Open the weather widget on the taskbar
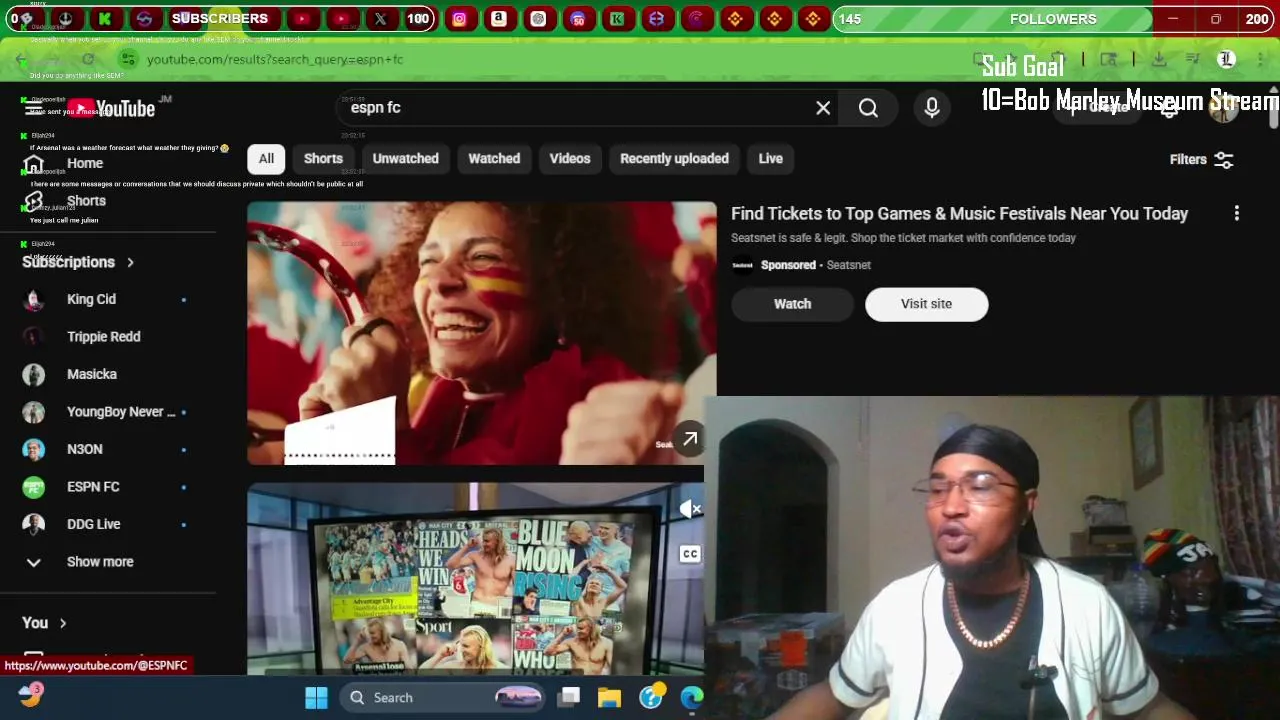The image size is (1280, 720). (x=30, y=696)
